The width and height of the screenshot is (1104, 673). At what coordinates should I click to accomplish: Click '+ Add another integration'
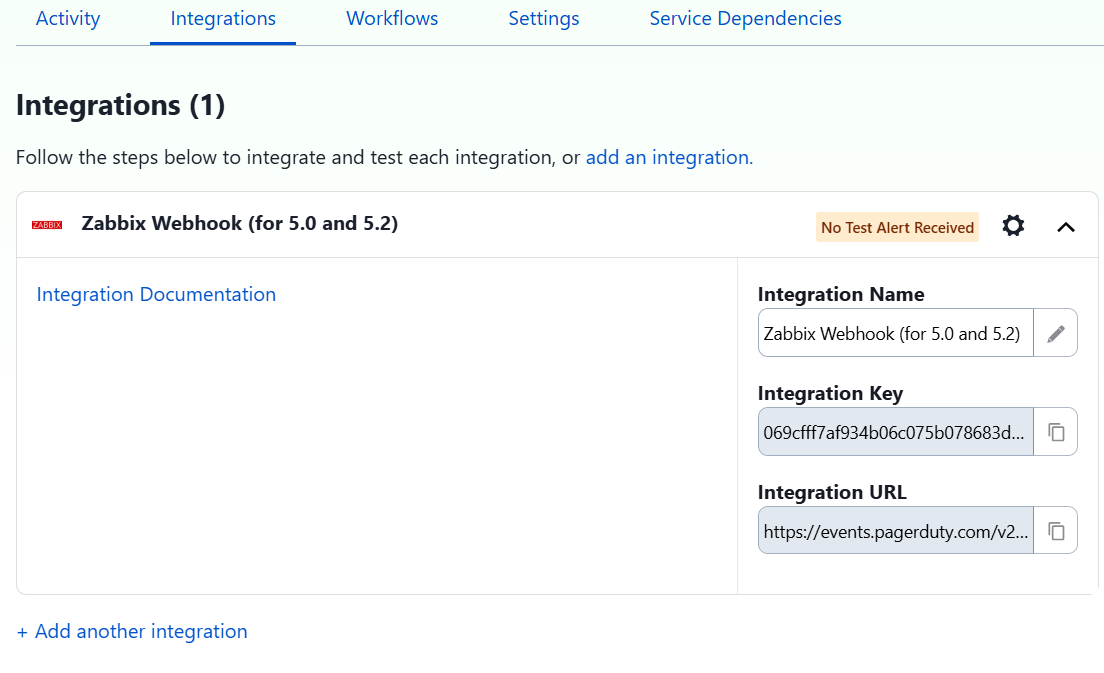132,631
